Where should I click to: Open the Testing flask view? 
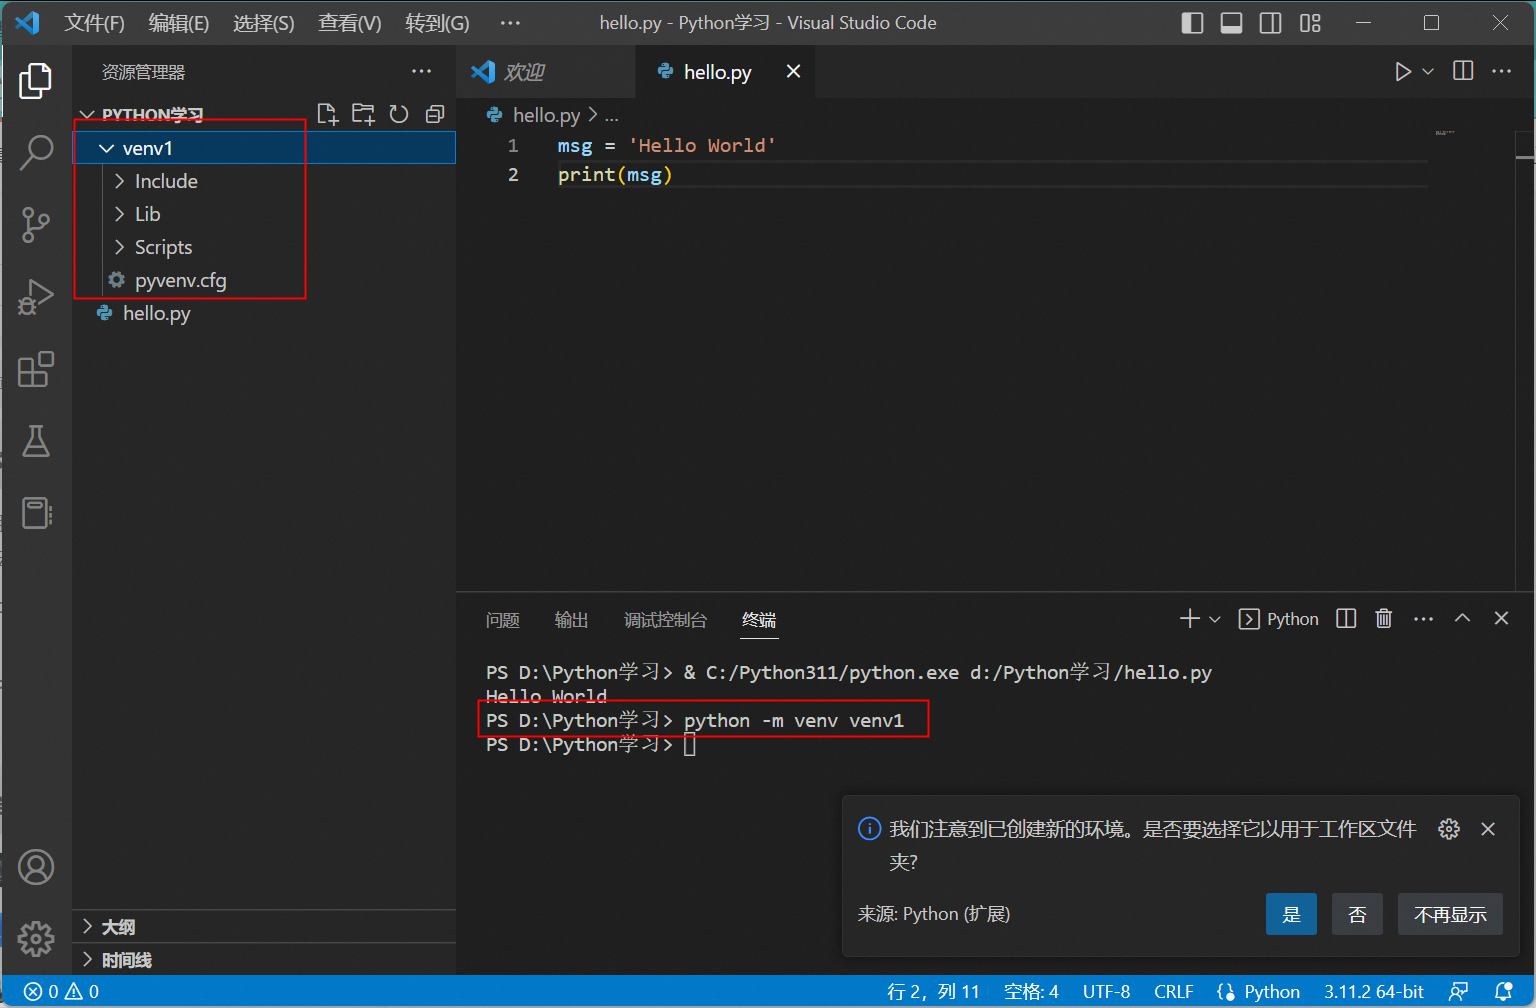click(36, 441)
